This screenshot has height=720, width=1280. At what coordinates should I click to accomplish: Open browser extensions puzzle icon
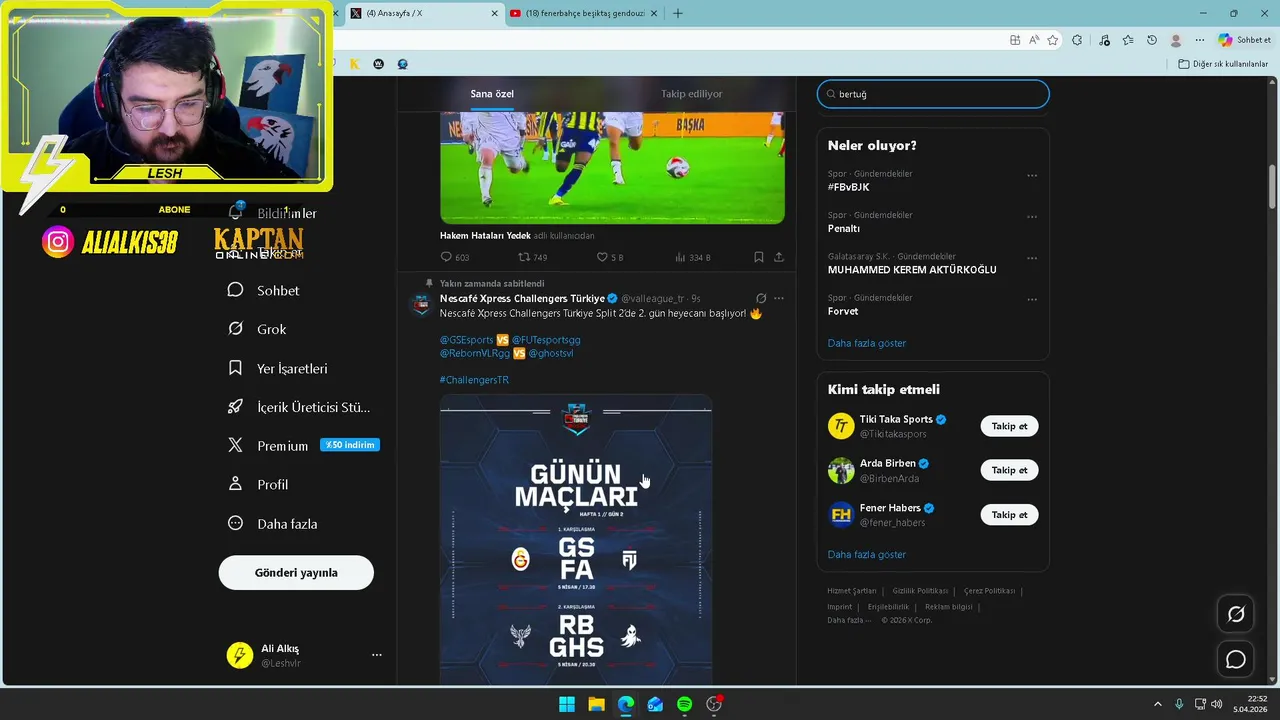pos(1077,40)
